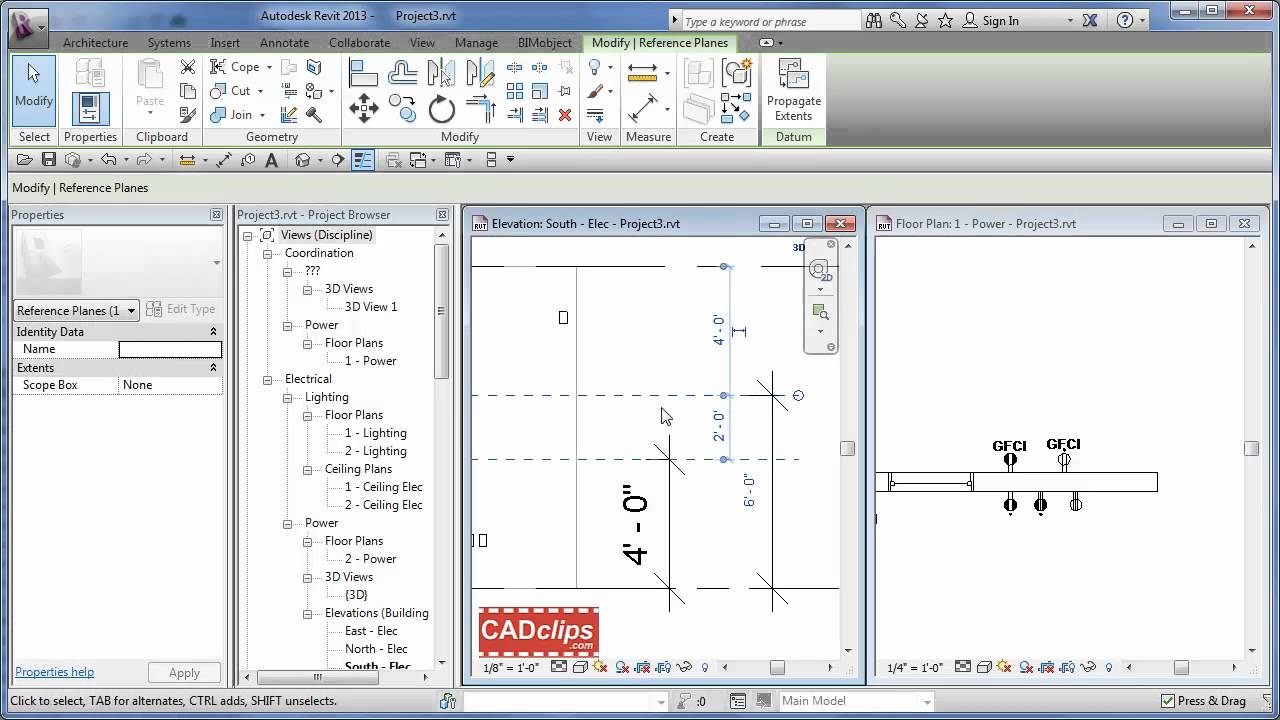The height and width of the screenshot is (720, 1280).
Task: Open Properties help link
Action: click(54, 671)
